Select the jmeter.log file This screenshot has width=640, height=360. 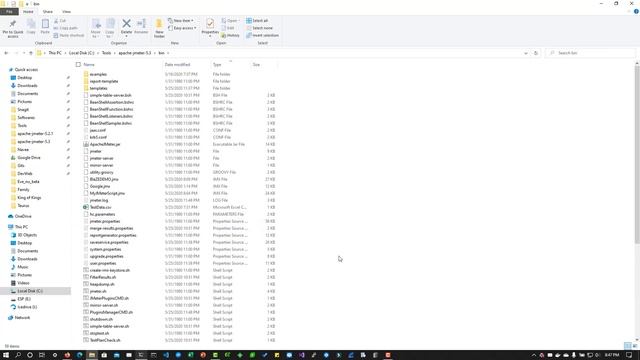(99, 200)
